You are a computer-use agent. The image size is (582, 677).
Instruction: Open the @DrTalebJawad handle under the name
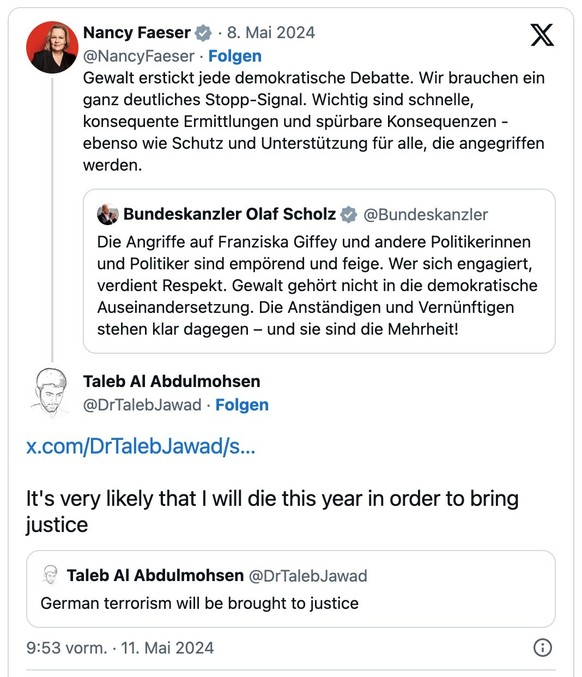(142, 405)
